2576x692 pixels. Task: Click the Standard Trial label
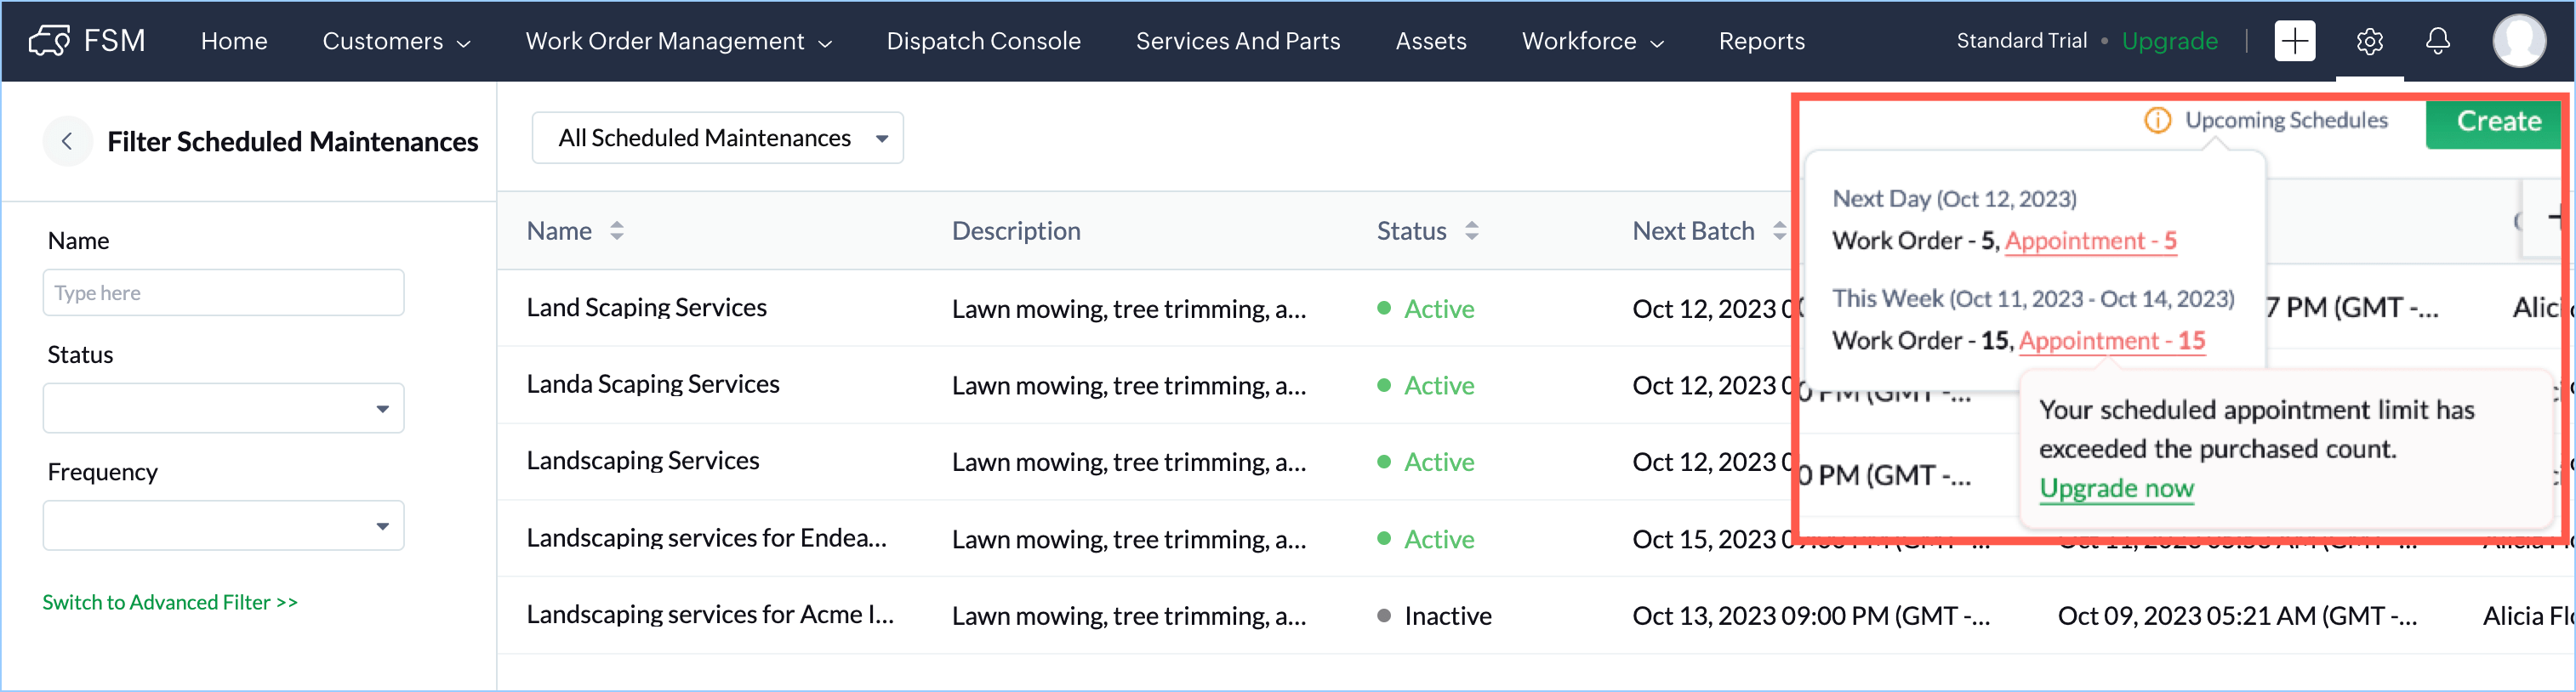[2021, 41]
